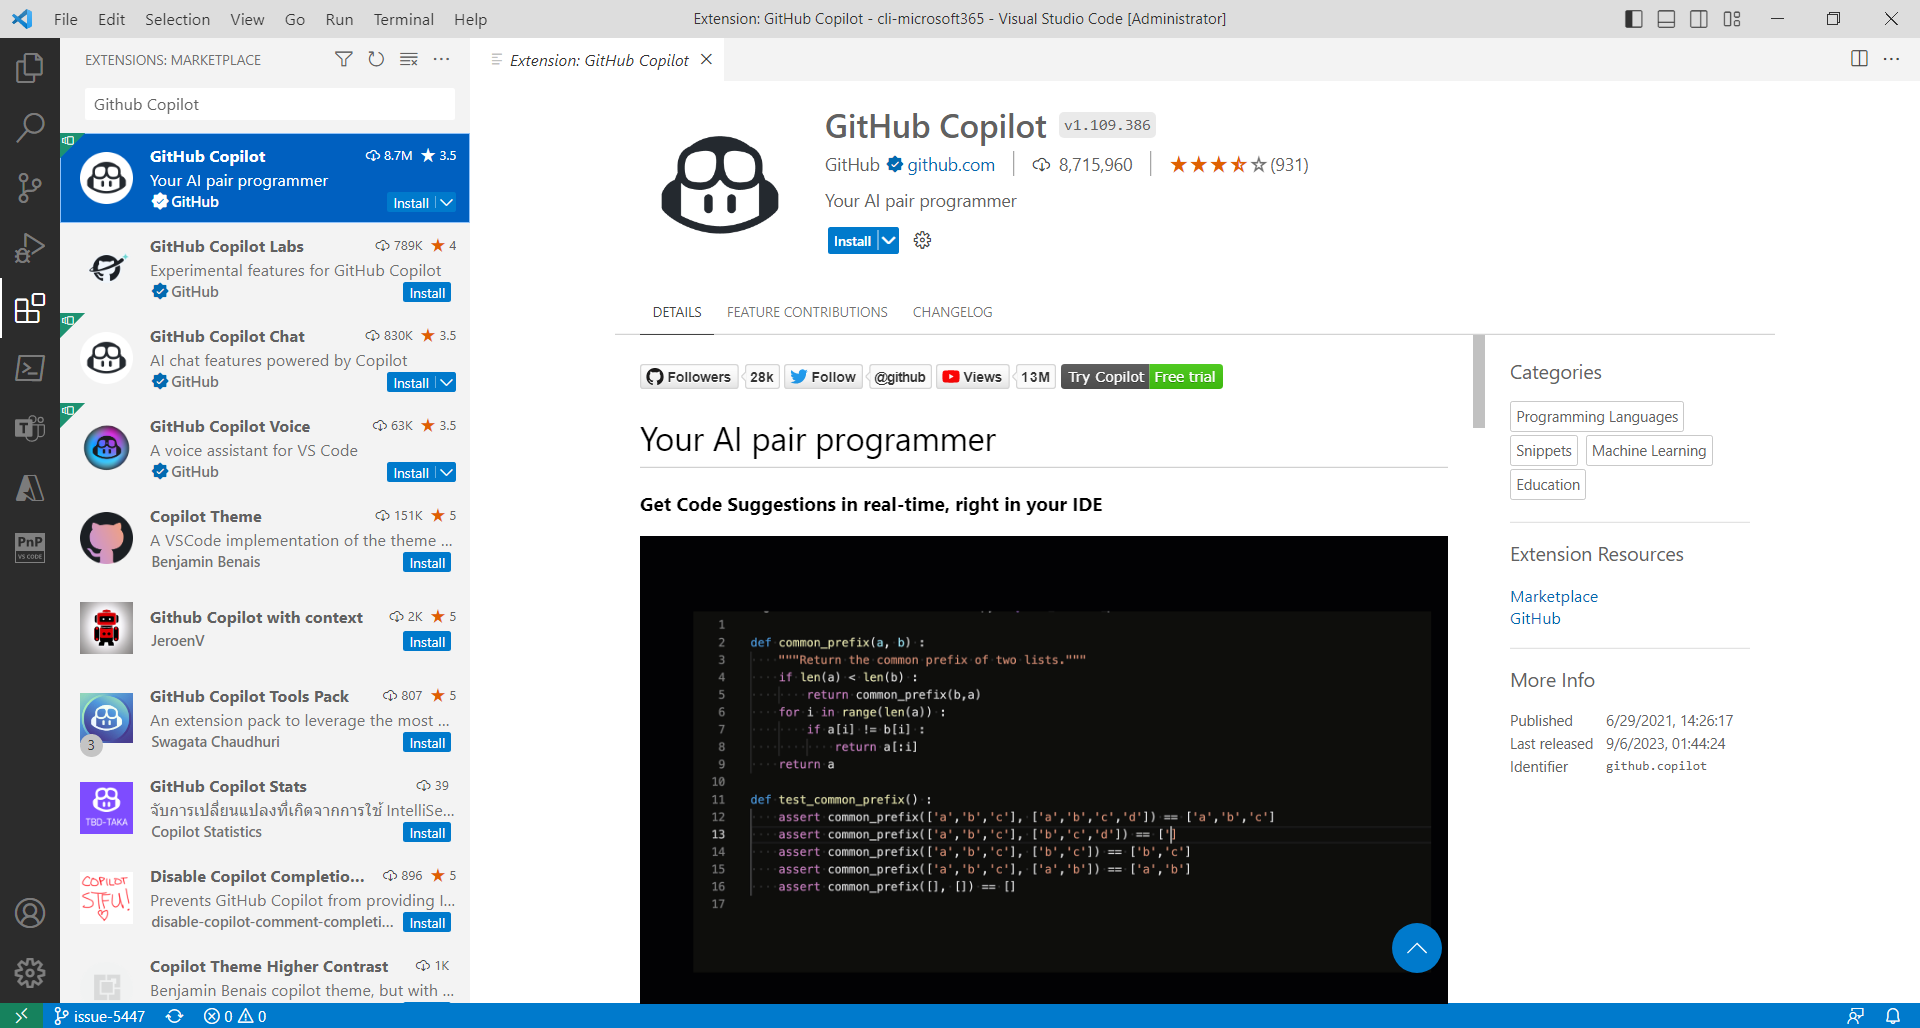Screen dimensions: 1920x1028
Task: Click the gear icon beside Install button
Action: (x=922, y=241)
